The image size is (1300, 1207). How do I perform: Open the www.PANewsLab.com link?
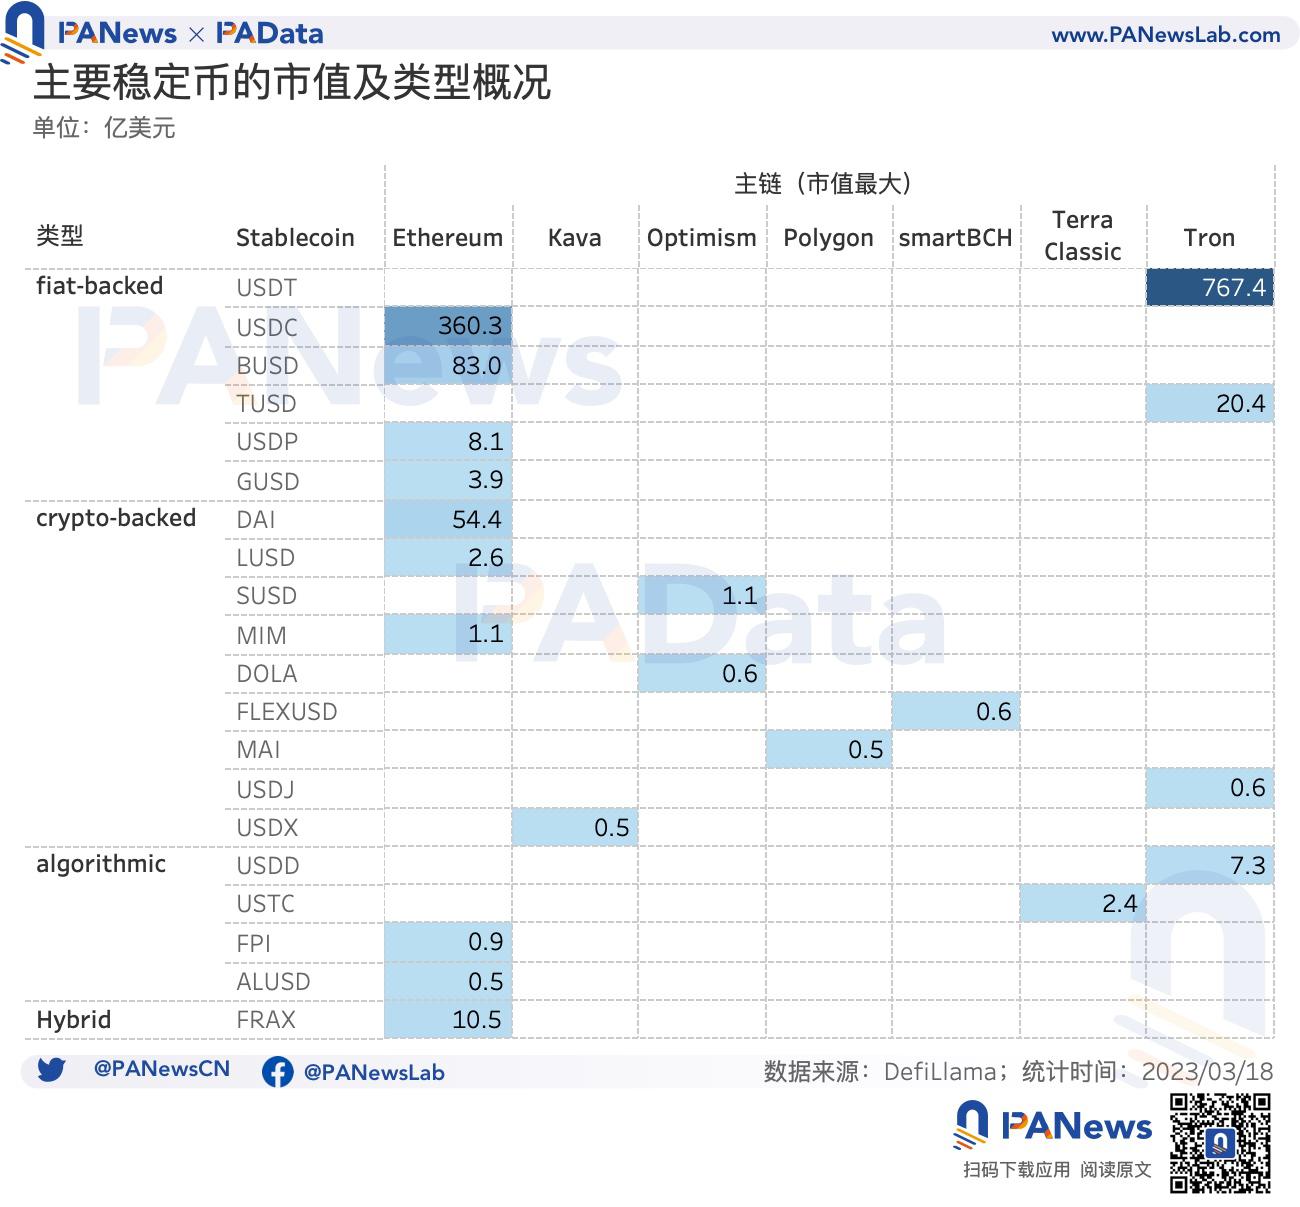[x=1165, y=35]
